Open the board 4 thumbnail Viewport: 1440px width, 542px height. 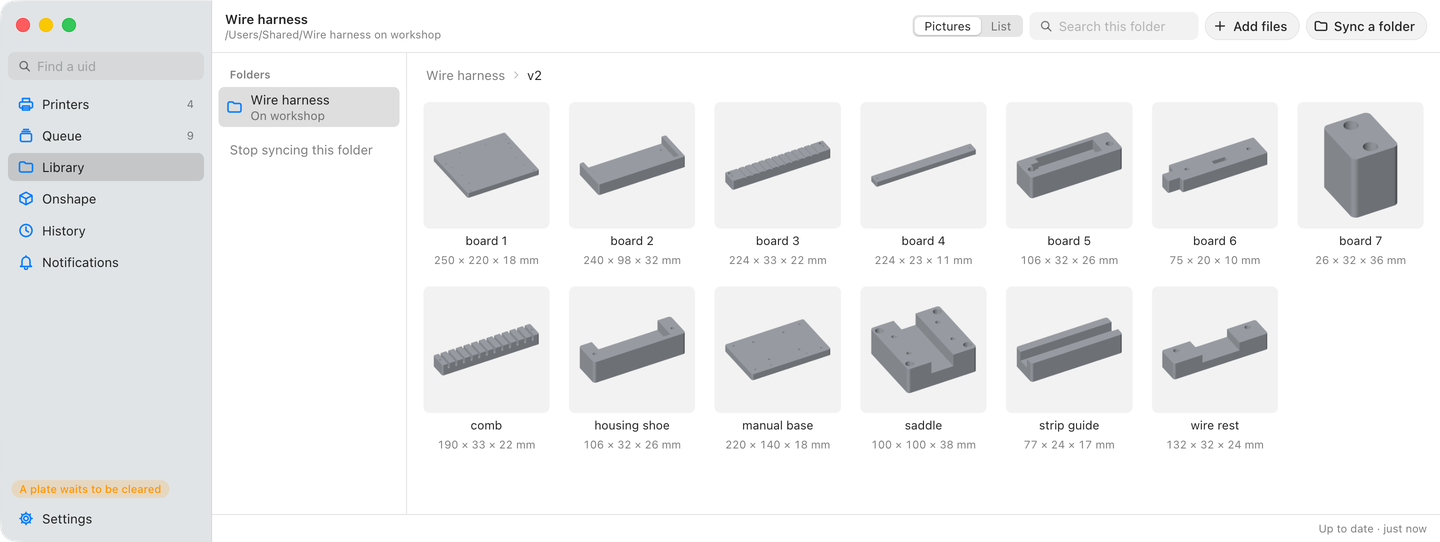click(x=923, y=165)
